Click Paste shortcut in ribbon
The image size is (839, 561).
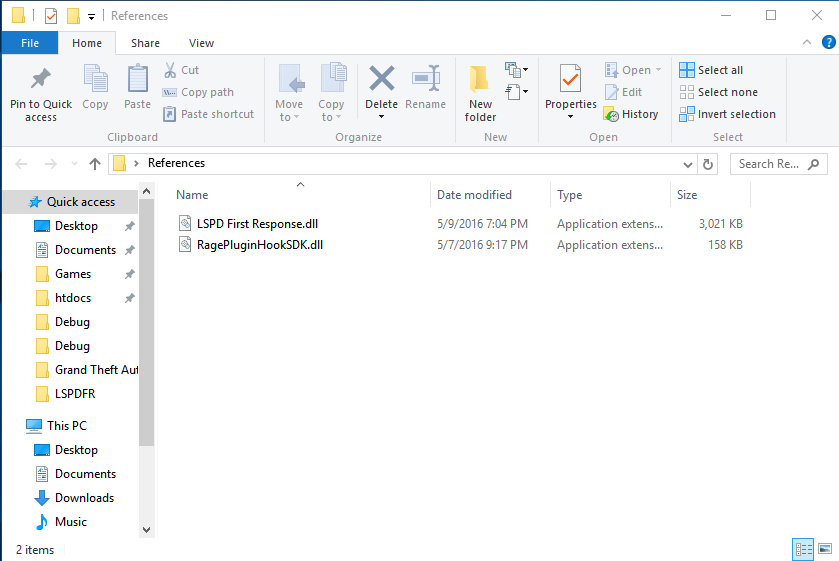pos(209,114)
